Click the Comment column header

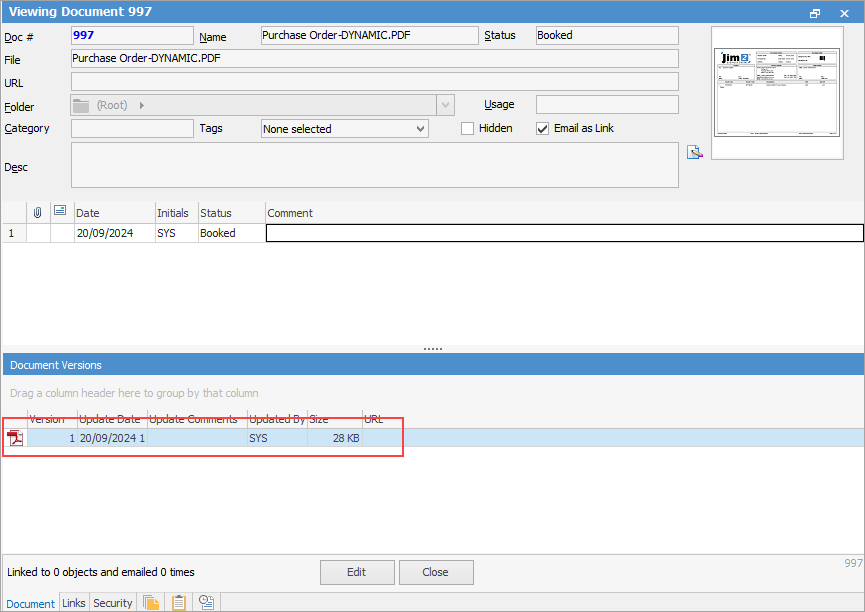pyautogui.click(x=564, y=213)
